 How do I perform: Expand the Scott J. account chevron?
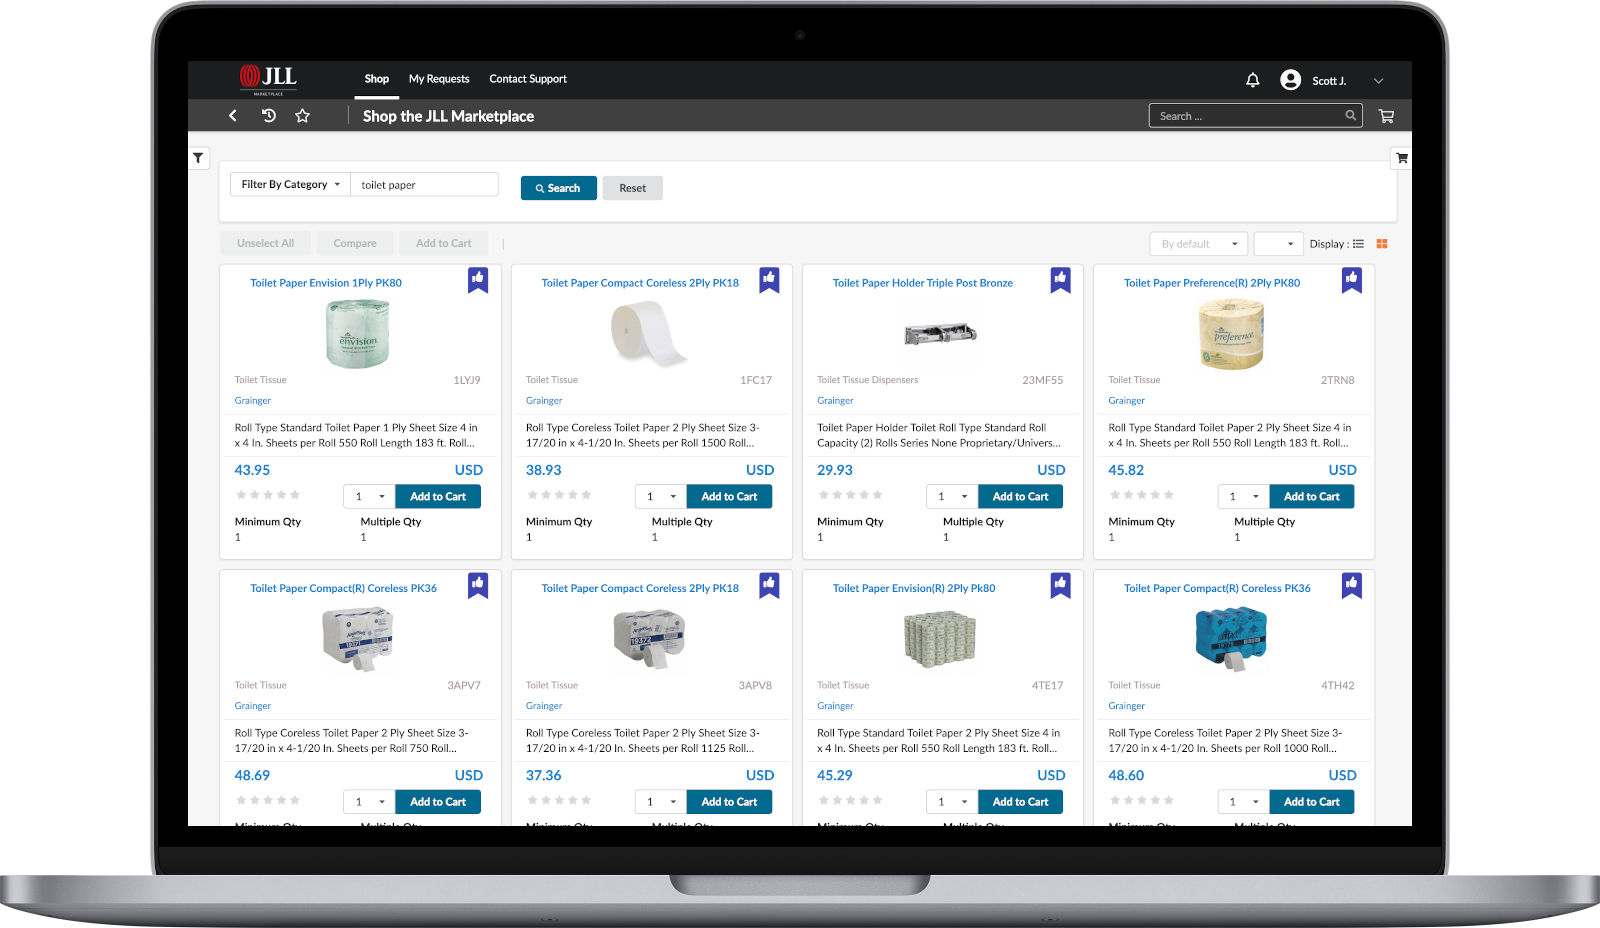pyautogui.click(x=1378, y=81)
